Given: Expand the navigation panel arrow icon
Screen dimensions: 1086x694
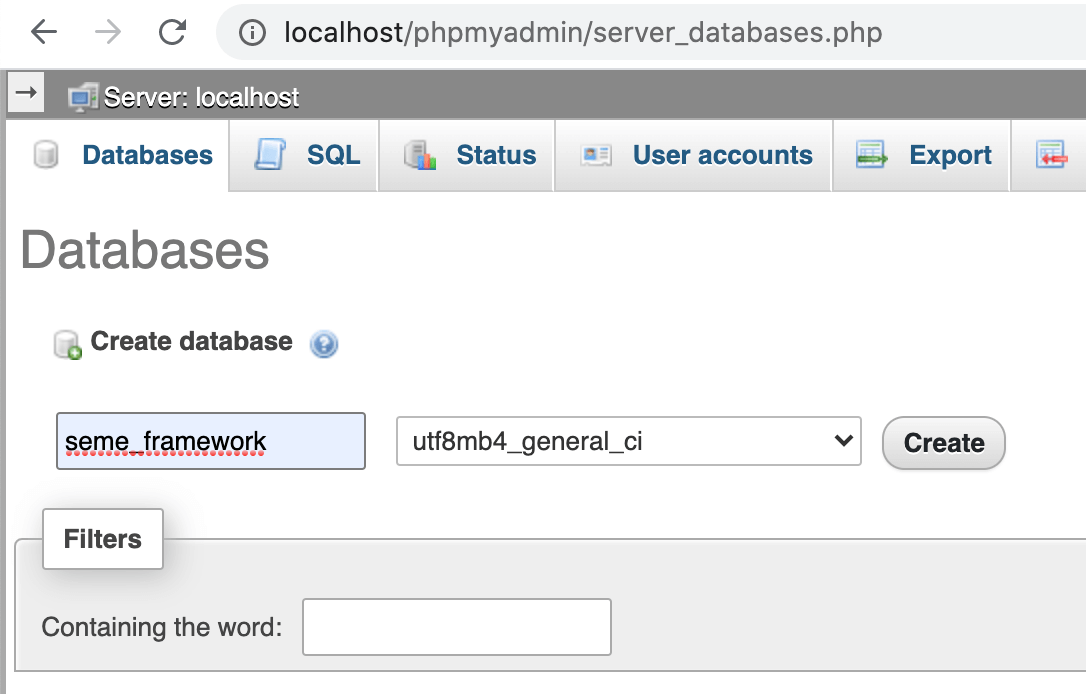Looking at the screenshot, I should point(26,92).
